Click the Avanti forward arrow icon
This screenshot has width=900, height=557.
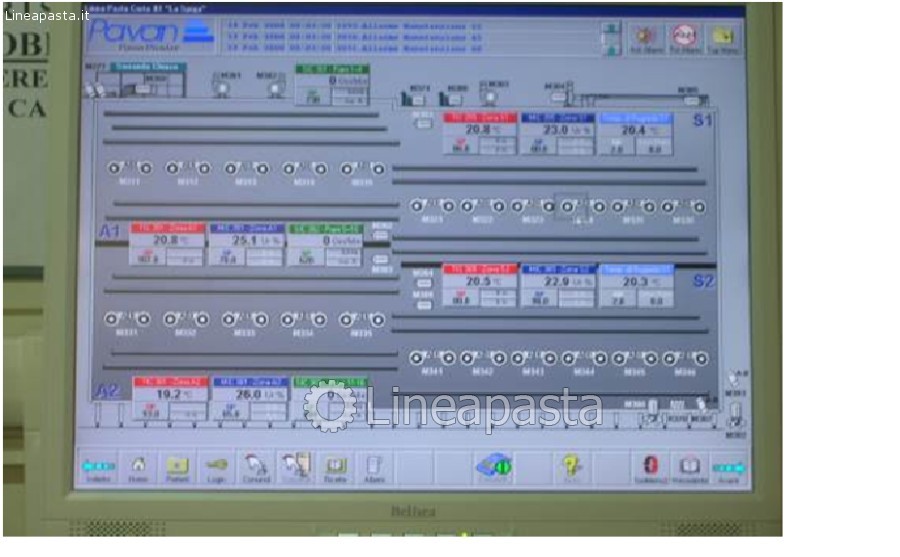(729, 467)
